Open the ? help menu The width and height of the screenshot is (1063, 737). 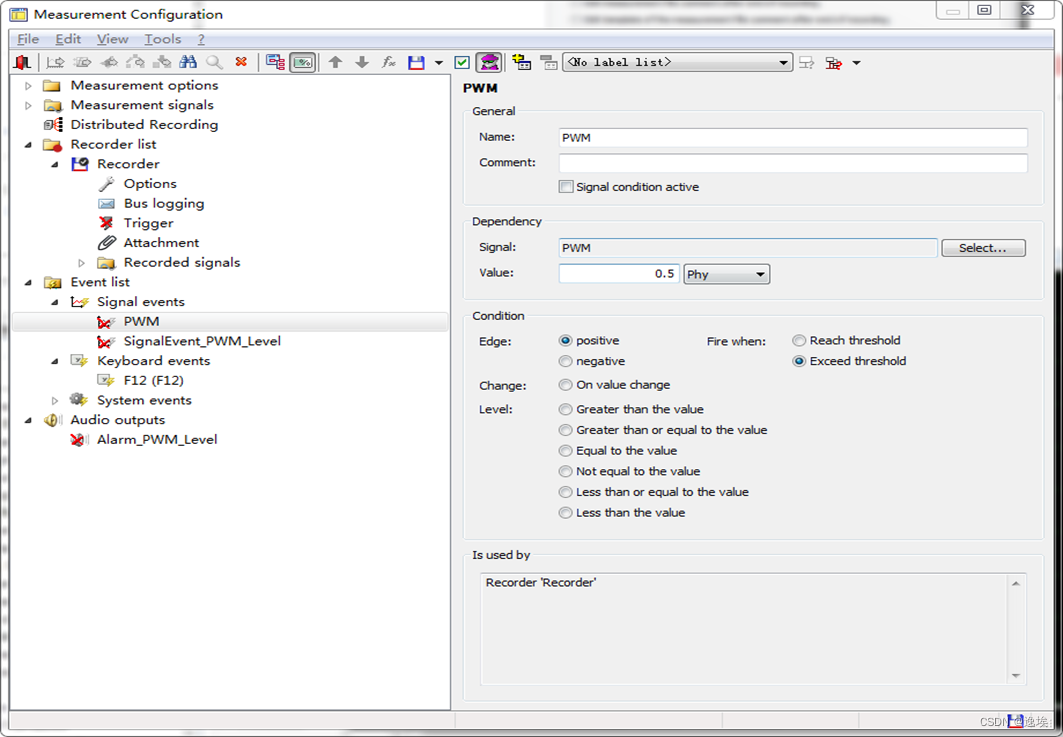pyautogui.click(x=201, y=39)
